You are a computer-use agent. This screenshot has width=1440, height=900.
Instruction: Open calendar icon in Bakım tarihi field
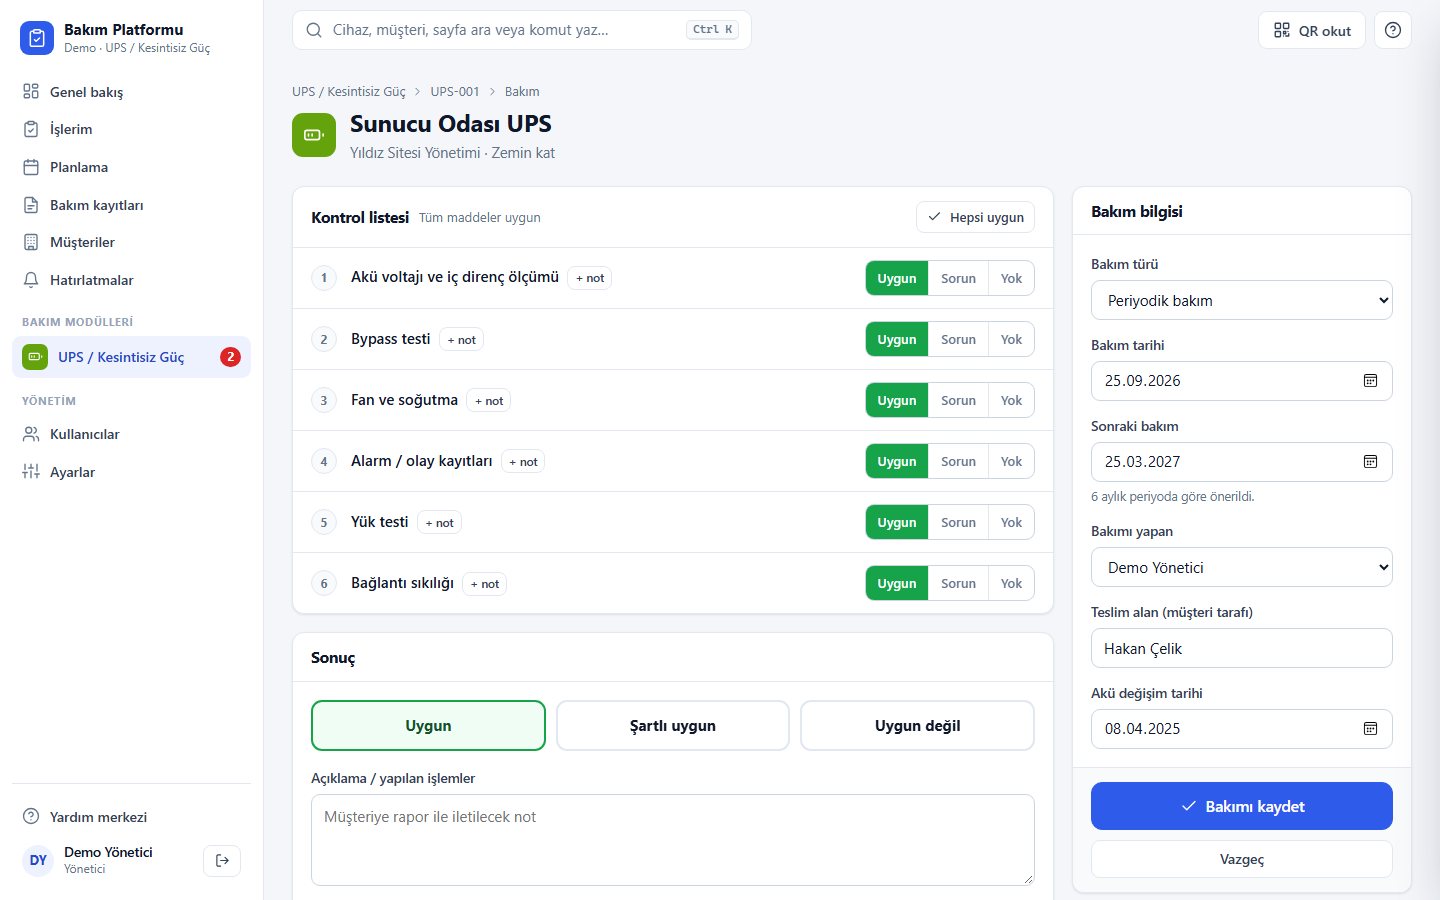point(1371,381)
